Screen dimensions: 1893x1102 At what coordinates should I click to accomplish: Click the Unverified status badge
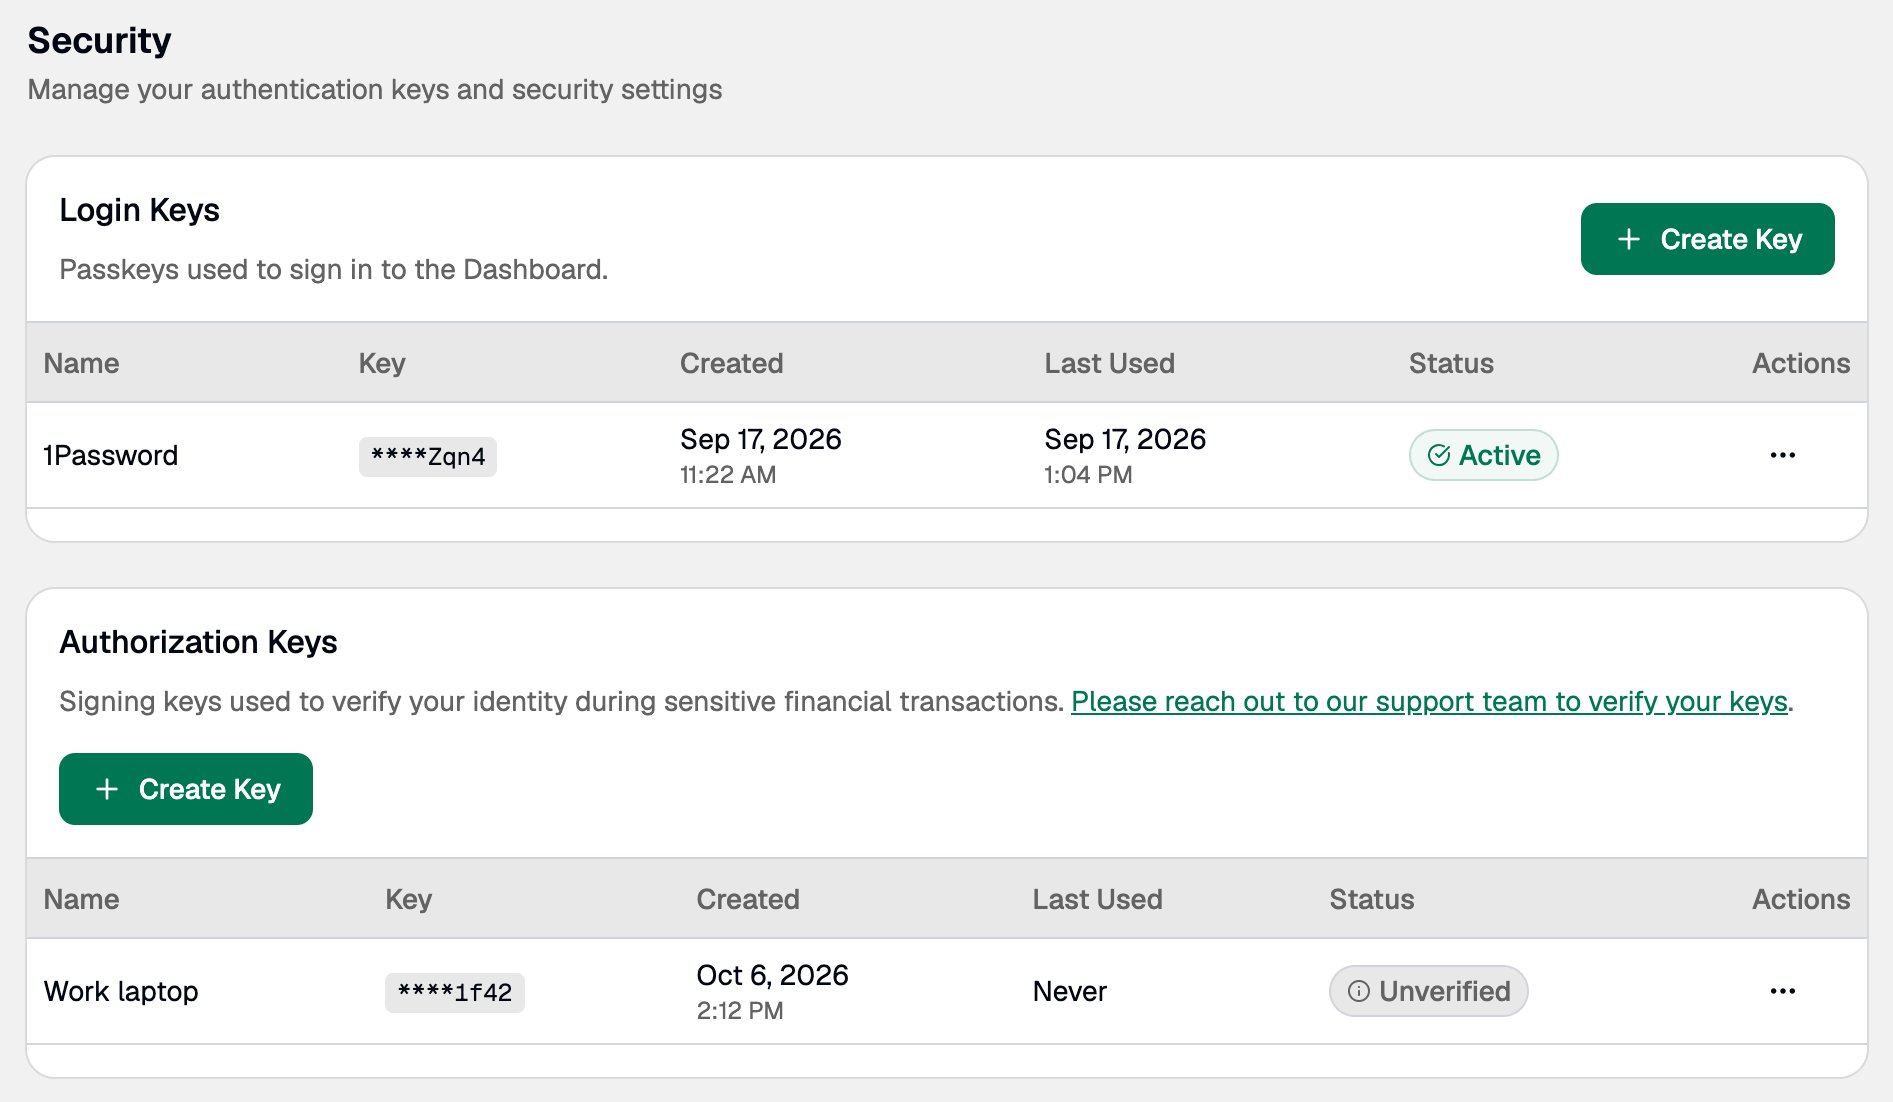point(1428,991)
